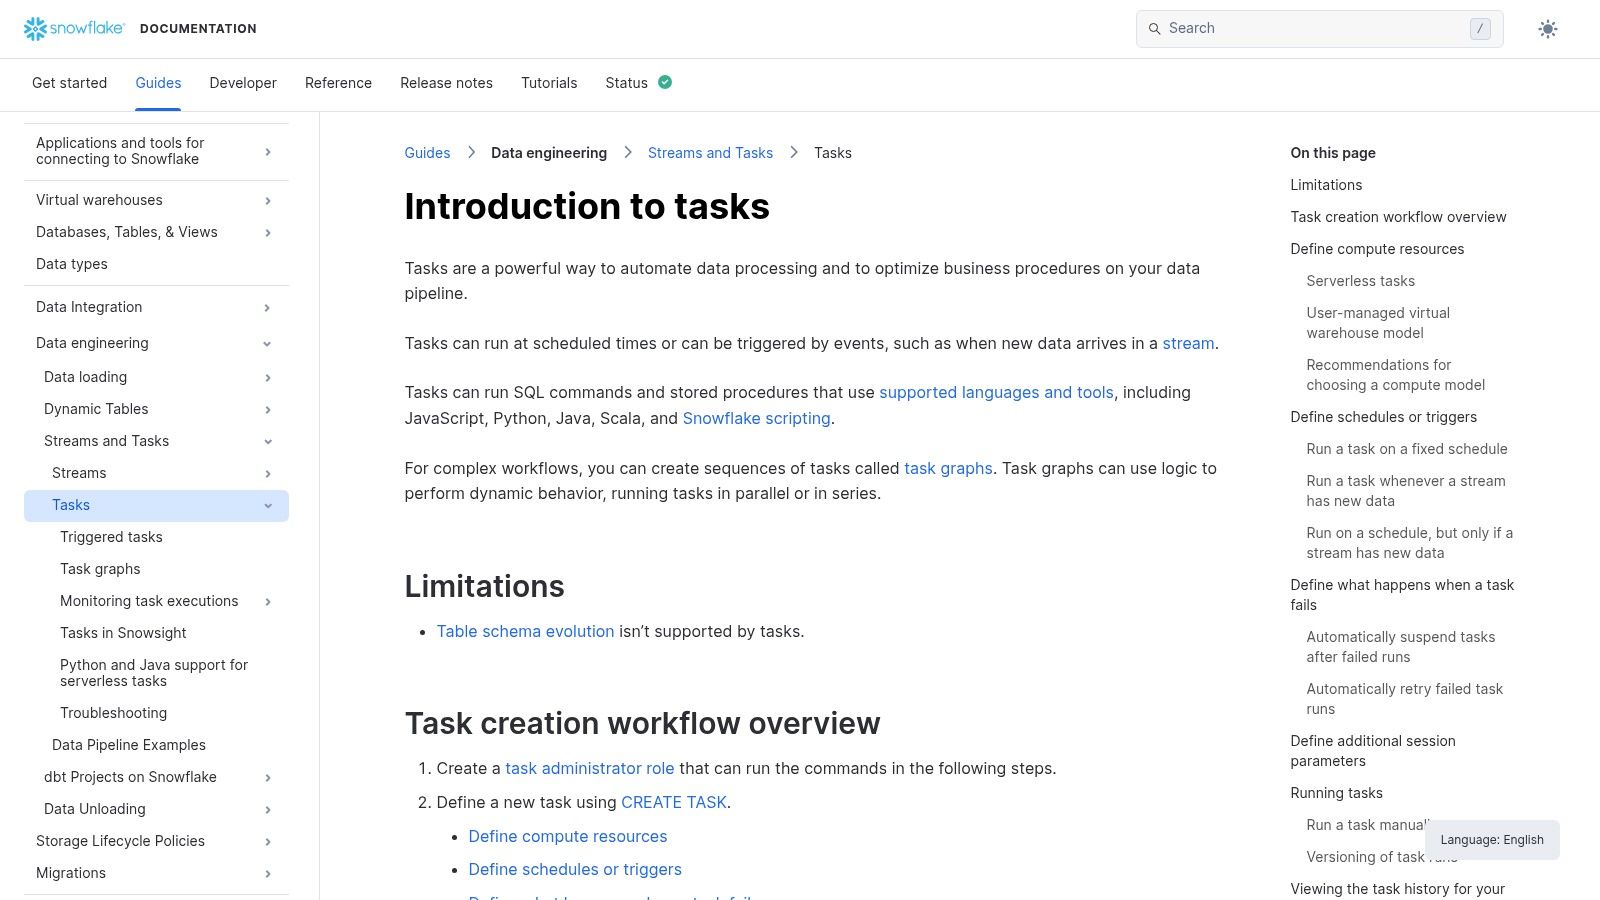Expand the Streams sidebar chevron

(x=268, y=473)
